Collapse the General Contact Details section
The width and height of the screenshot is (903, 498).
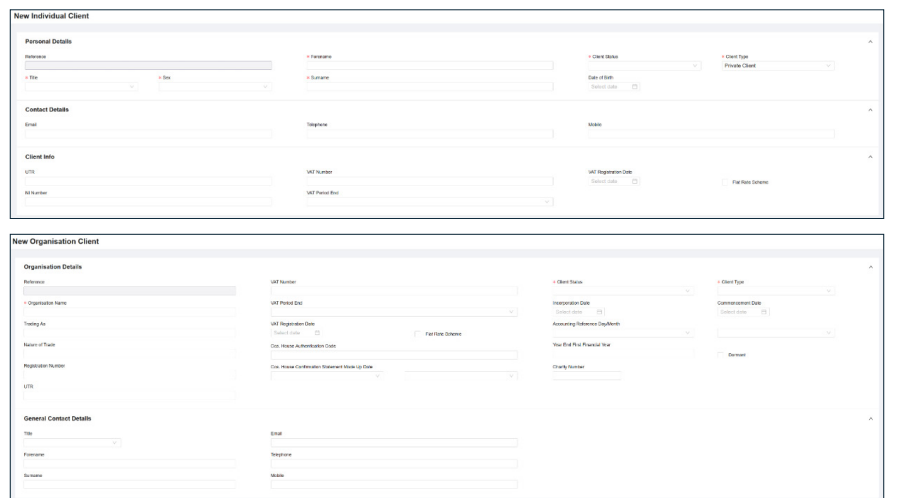coord(870,416)
